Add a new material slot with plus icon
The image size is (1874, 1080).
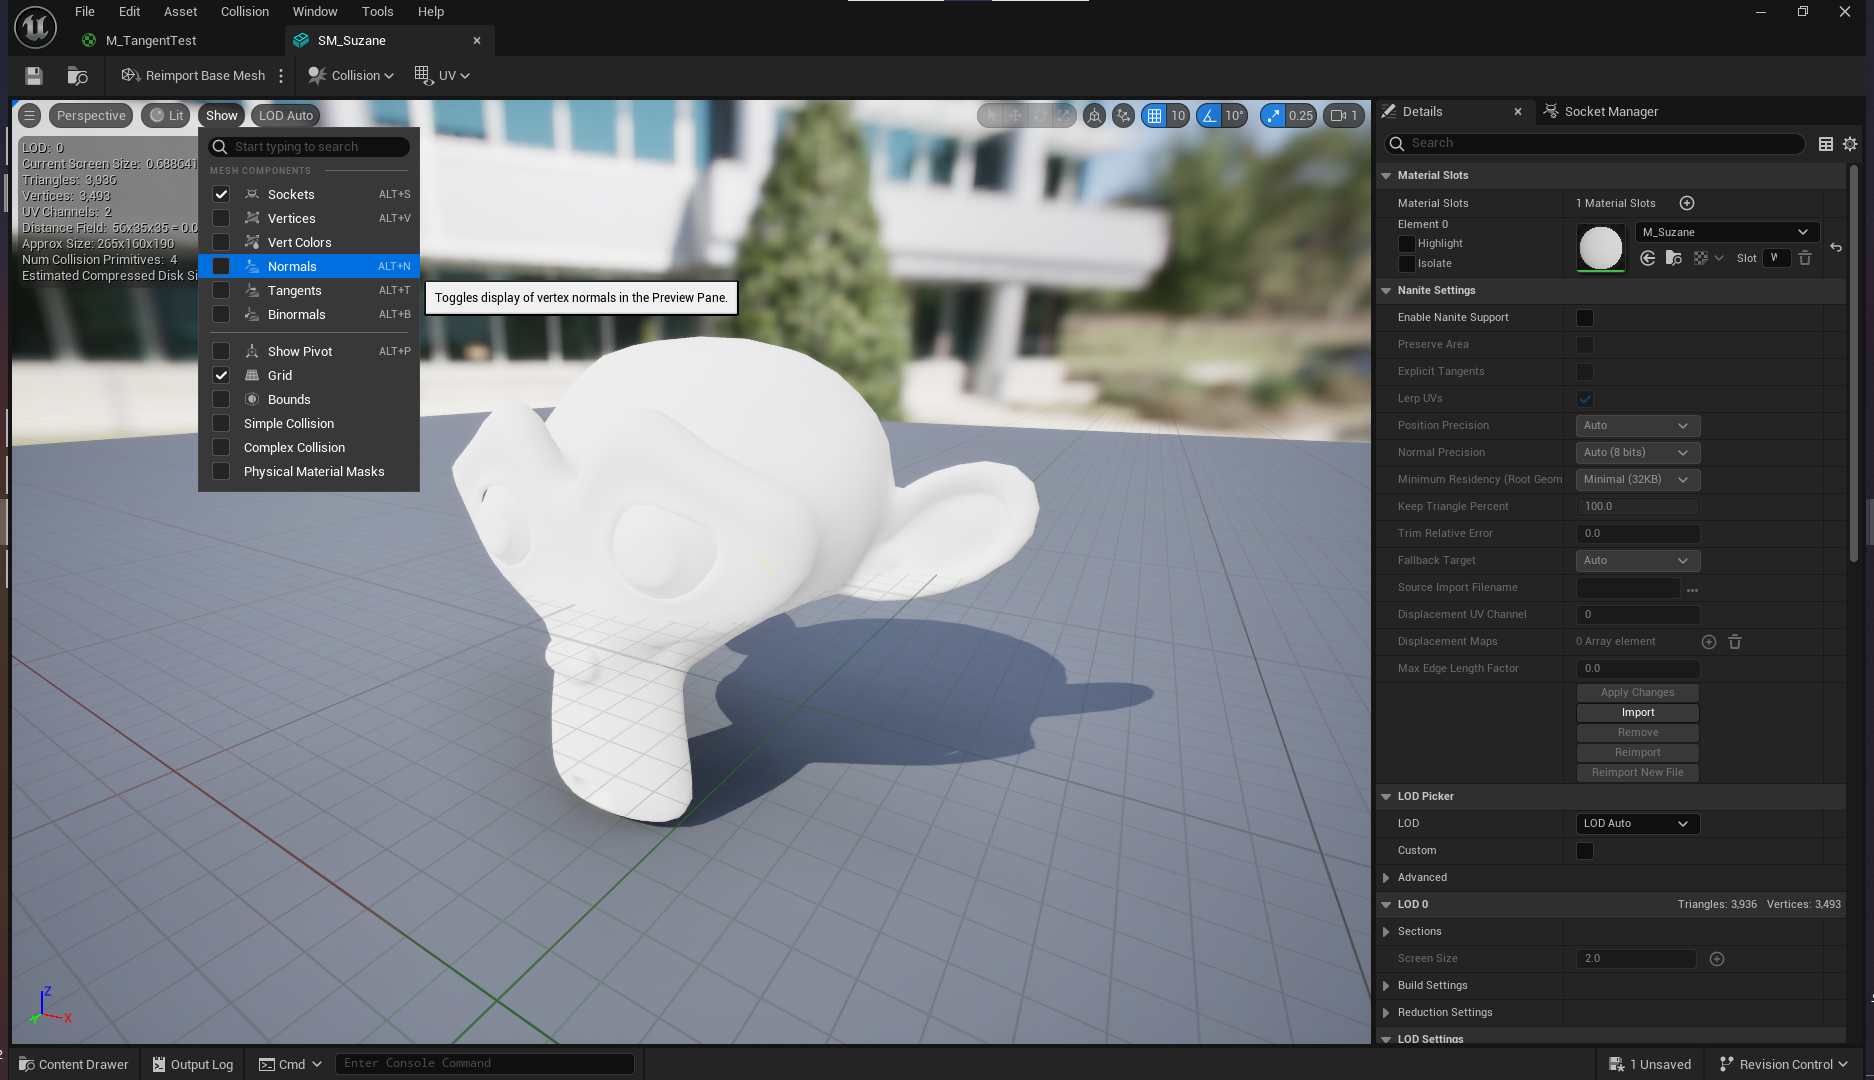click(1687, 203)
